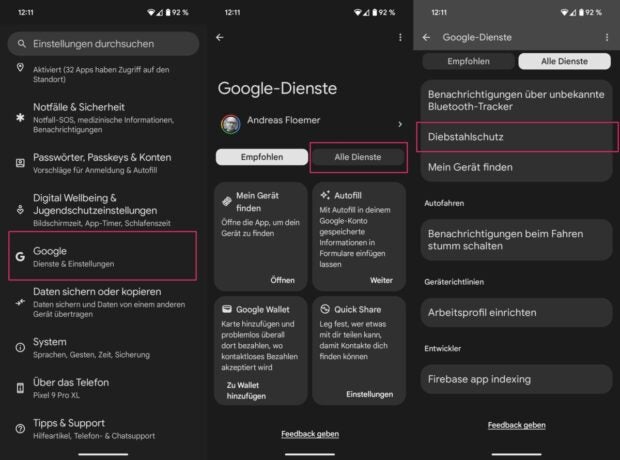Click the search magnifier icon in settings

pyautogui.click(x=22, y=44)
